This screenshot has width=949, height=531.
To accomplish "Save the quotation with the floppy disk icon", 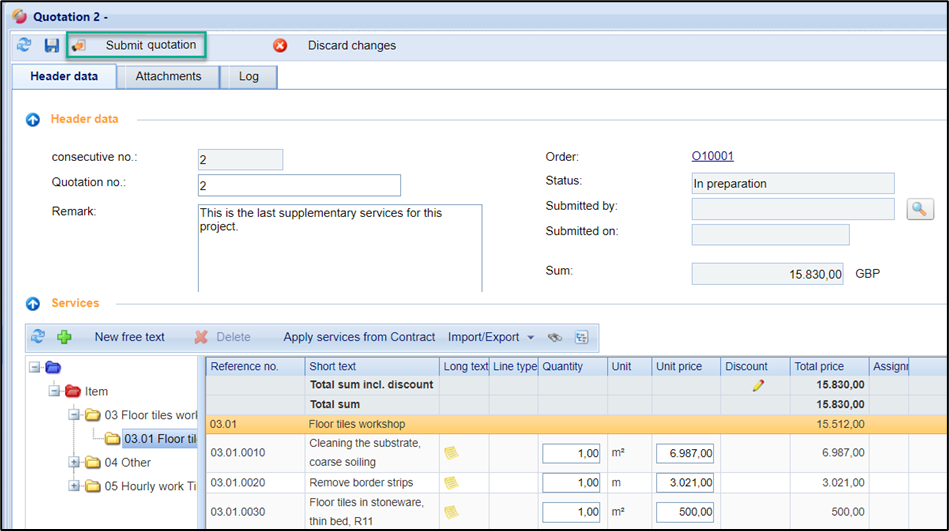I will (52, 45).
